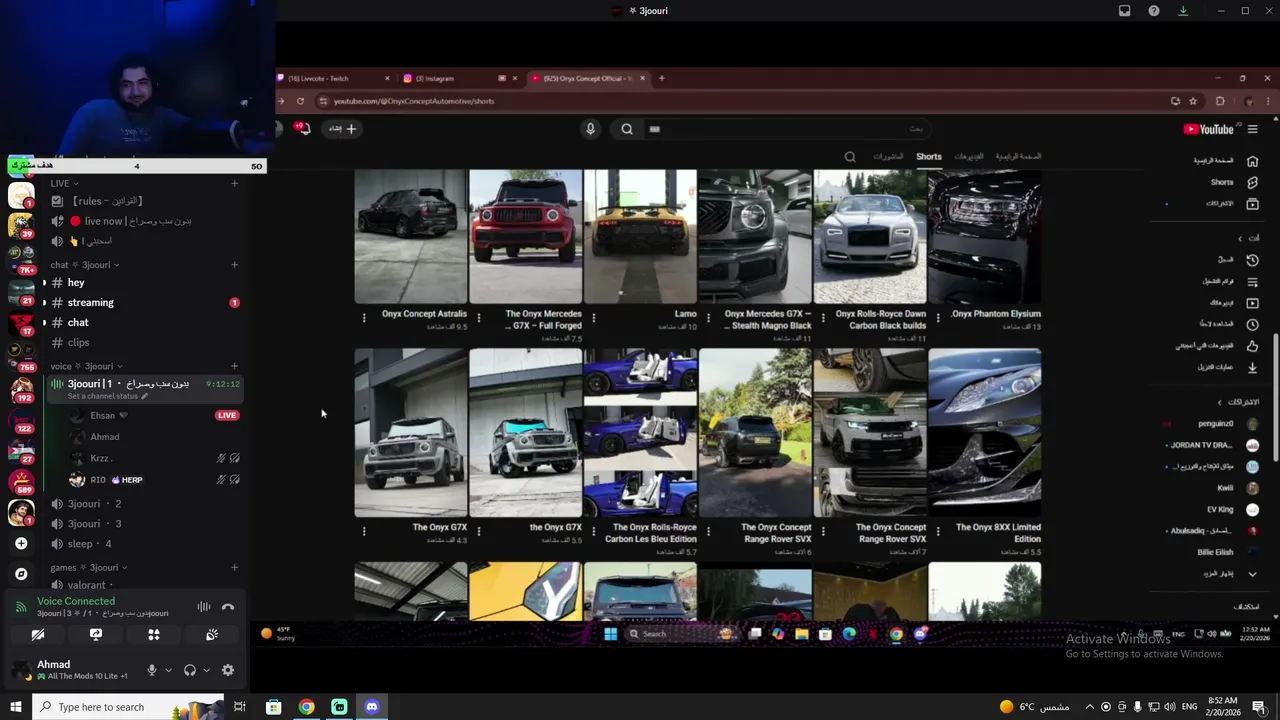Open Discord activities launcher icon
The height and width of the screenshot is (720, 1280).
[154, 634]
